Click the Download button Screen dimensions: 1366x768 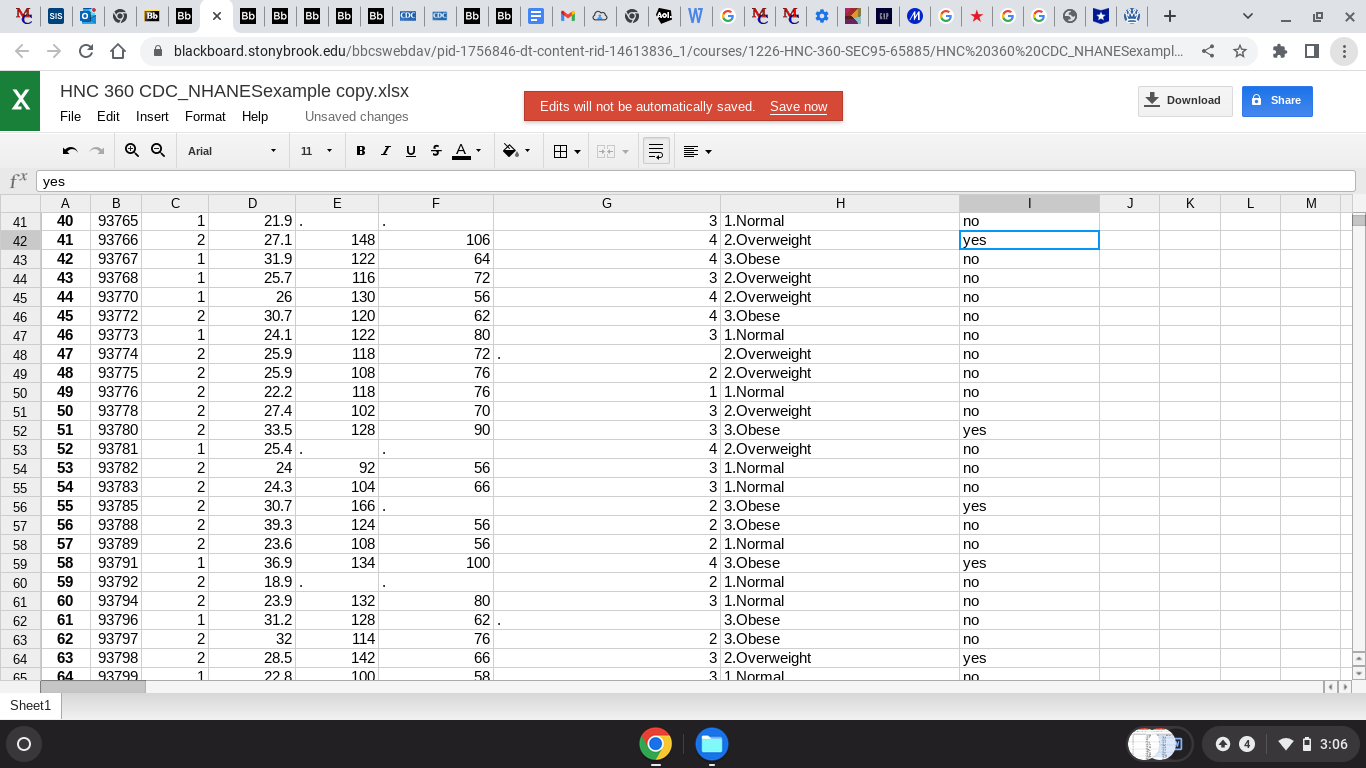[x=1185, y=100]
